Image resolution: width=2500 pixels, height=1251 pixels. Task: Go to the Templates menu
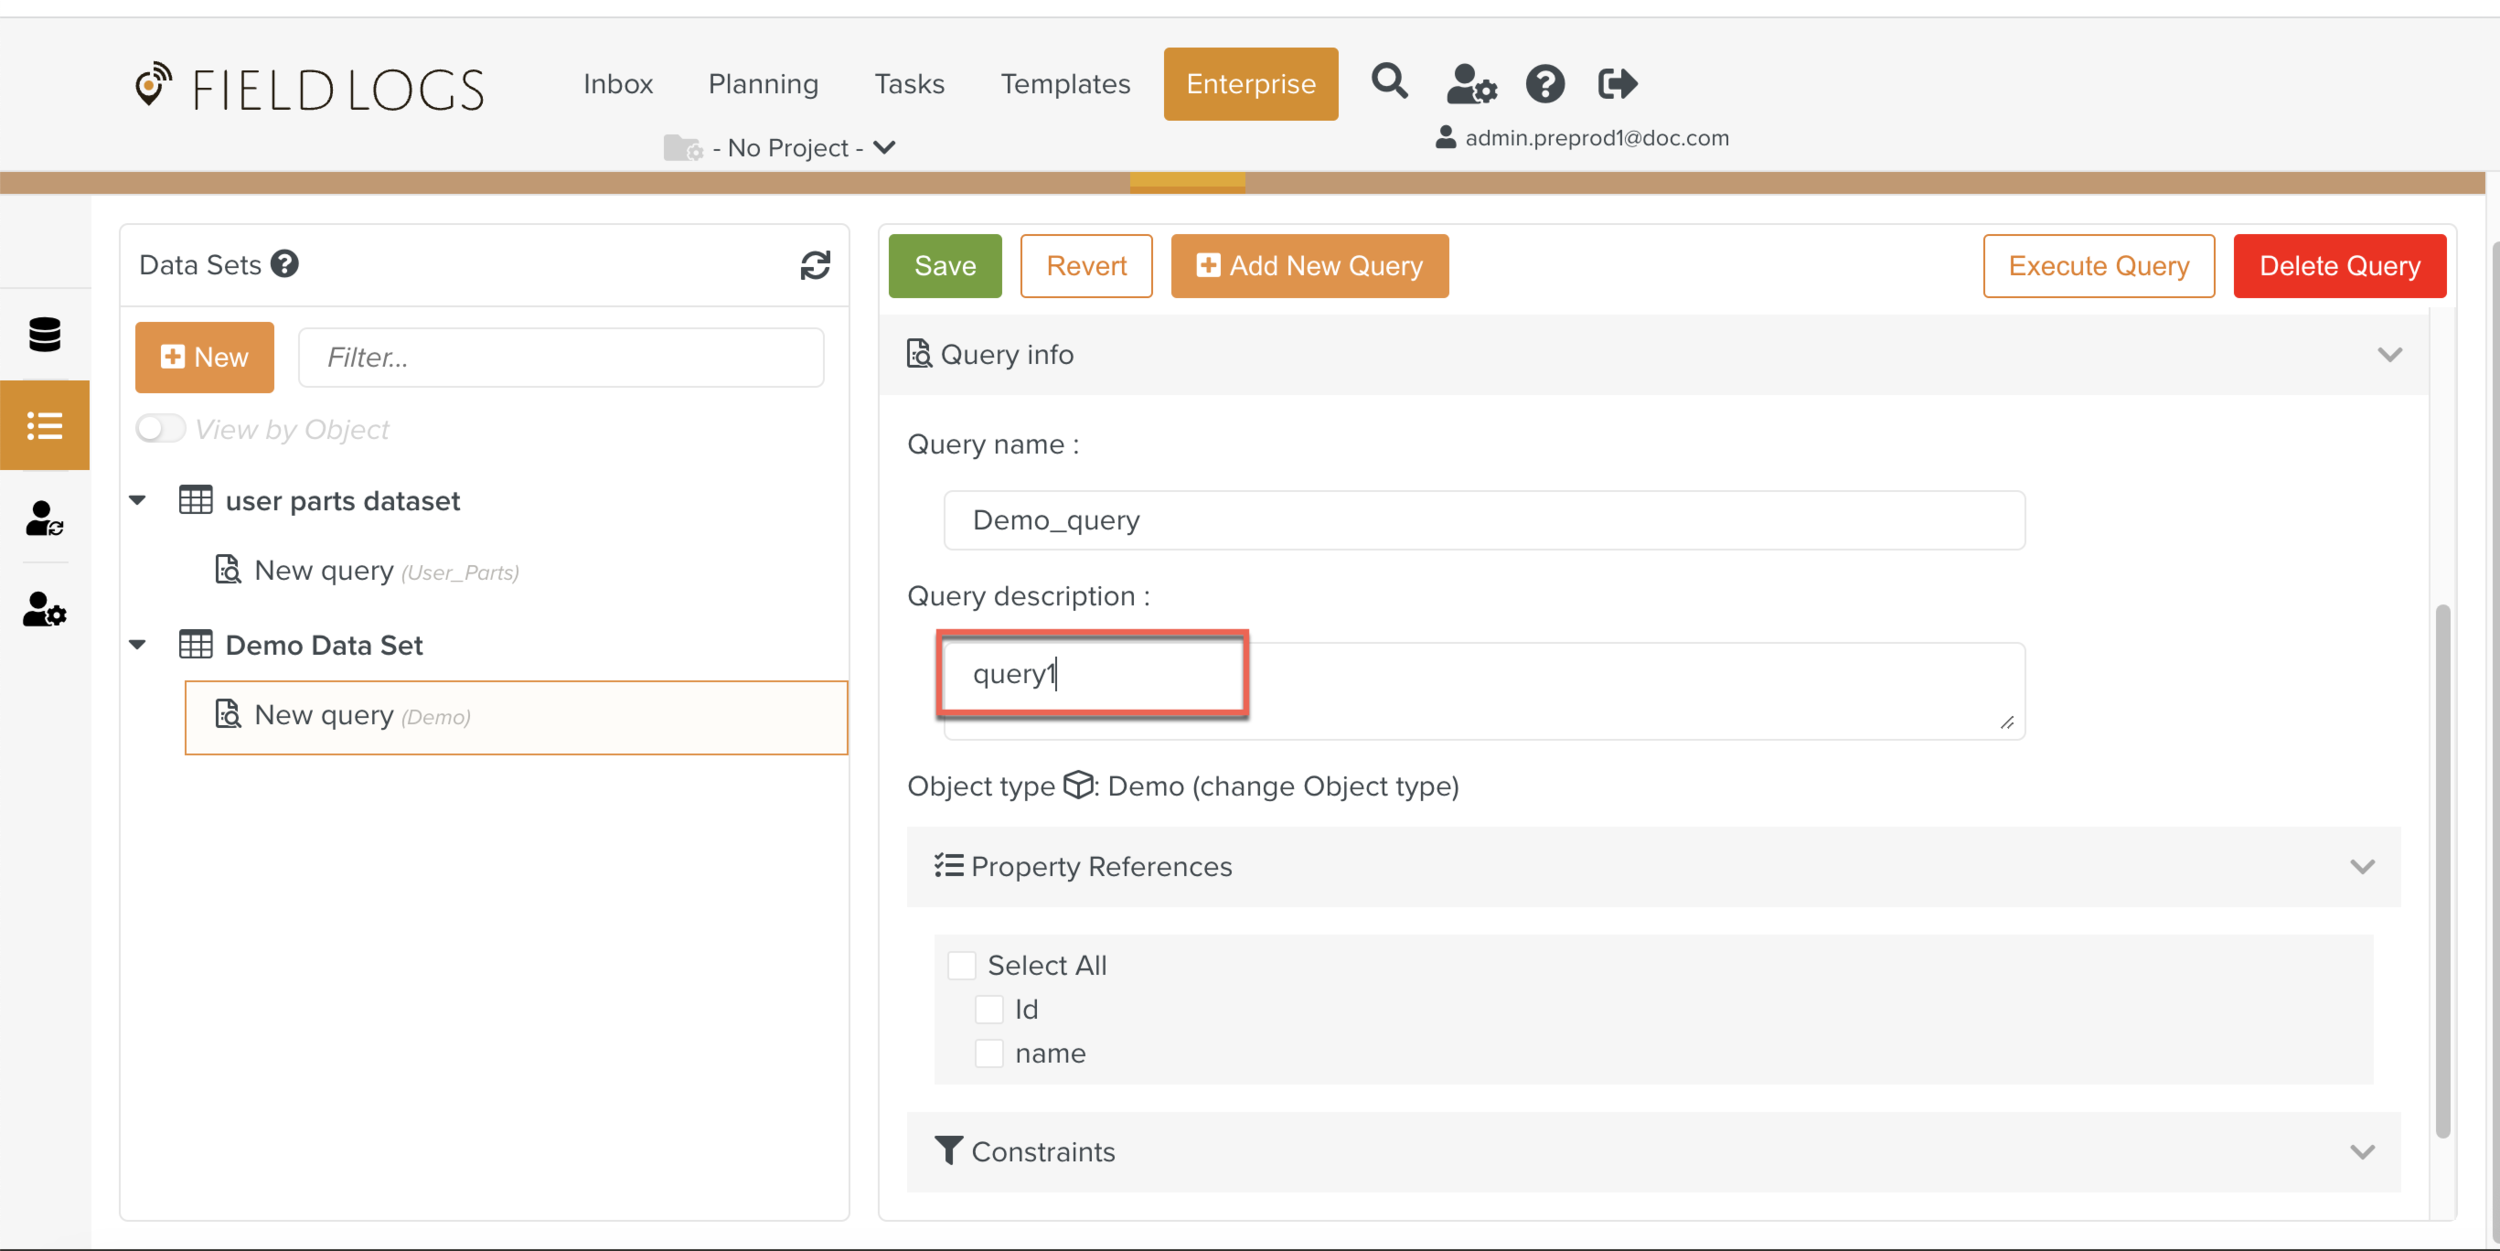pyautogui.click(x=1065, y=84)
